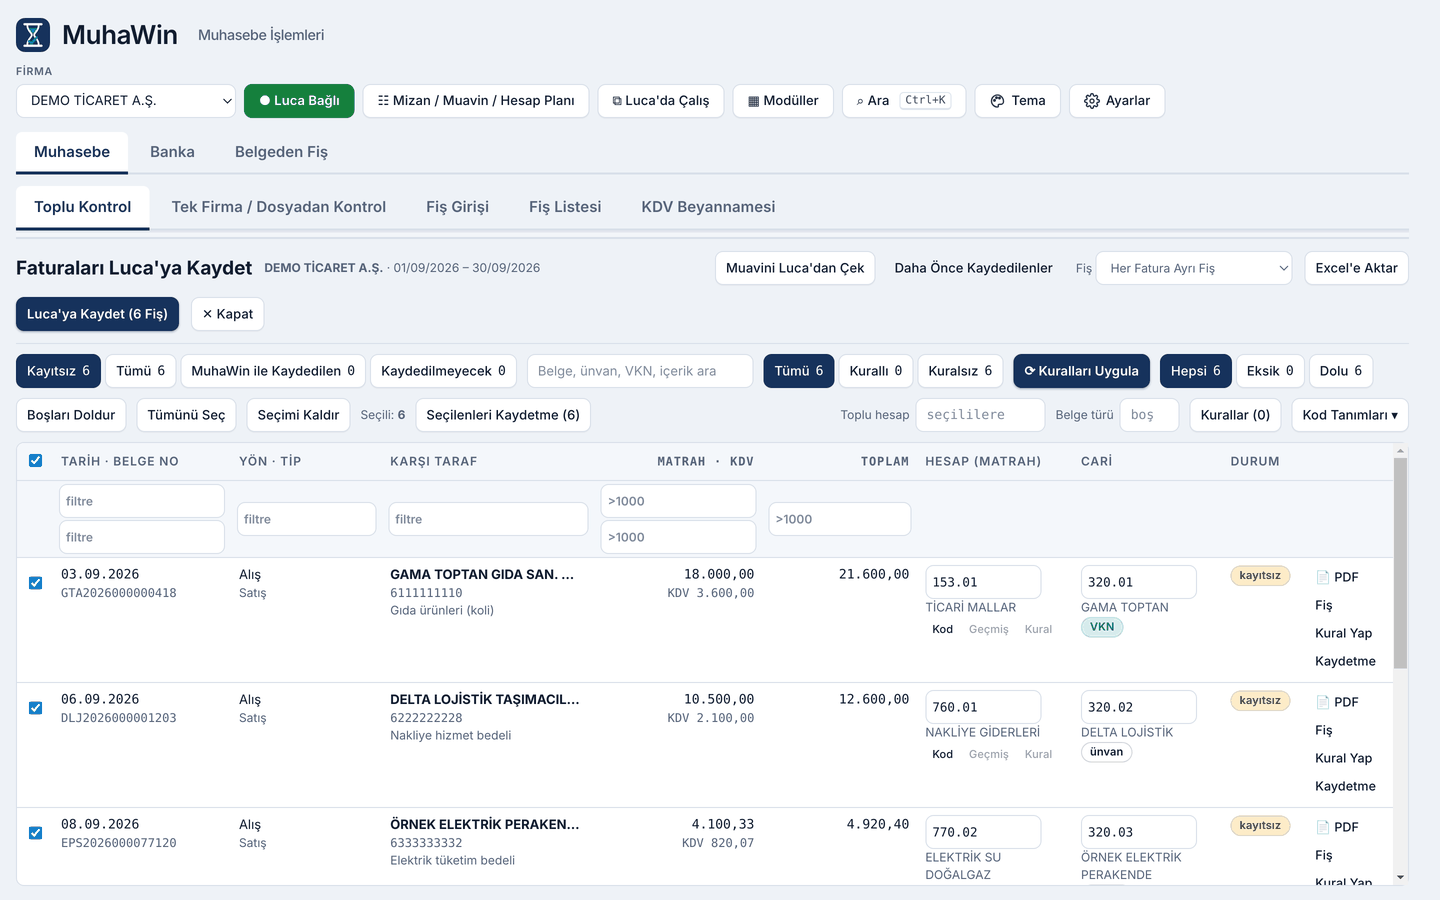Click Luca'ya Kaydet (6 Fiş) button
This screenshot has height=900, width=1440.
(97, 314)
